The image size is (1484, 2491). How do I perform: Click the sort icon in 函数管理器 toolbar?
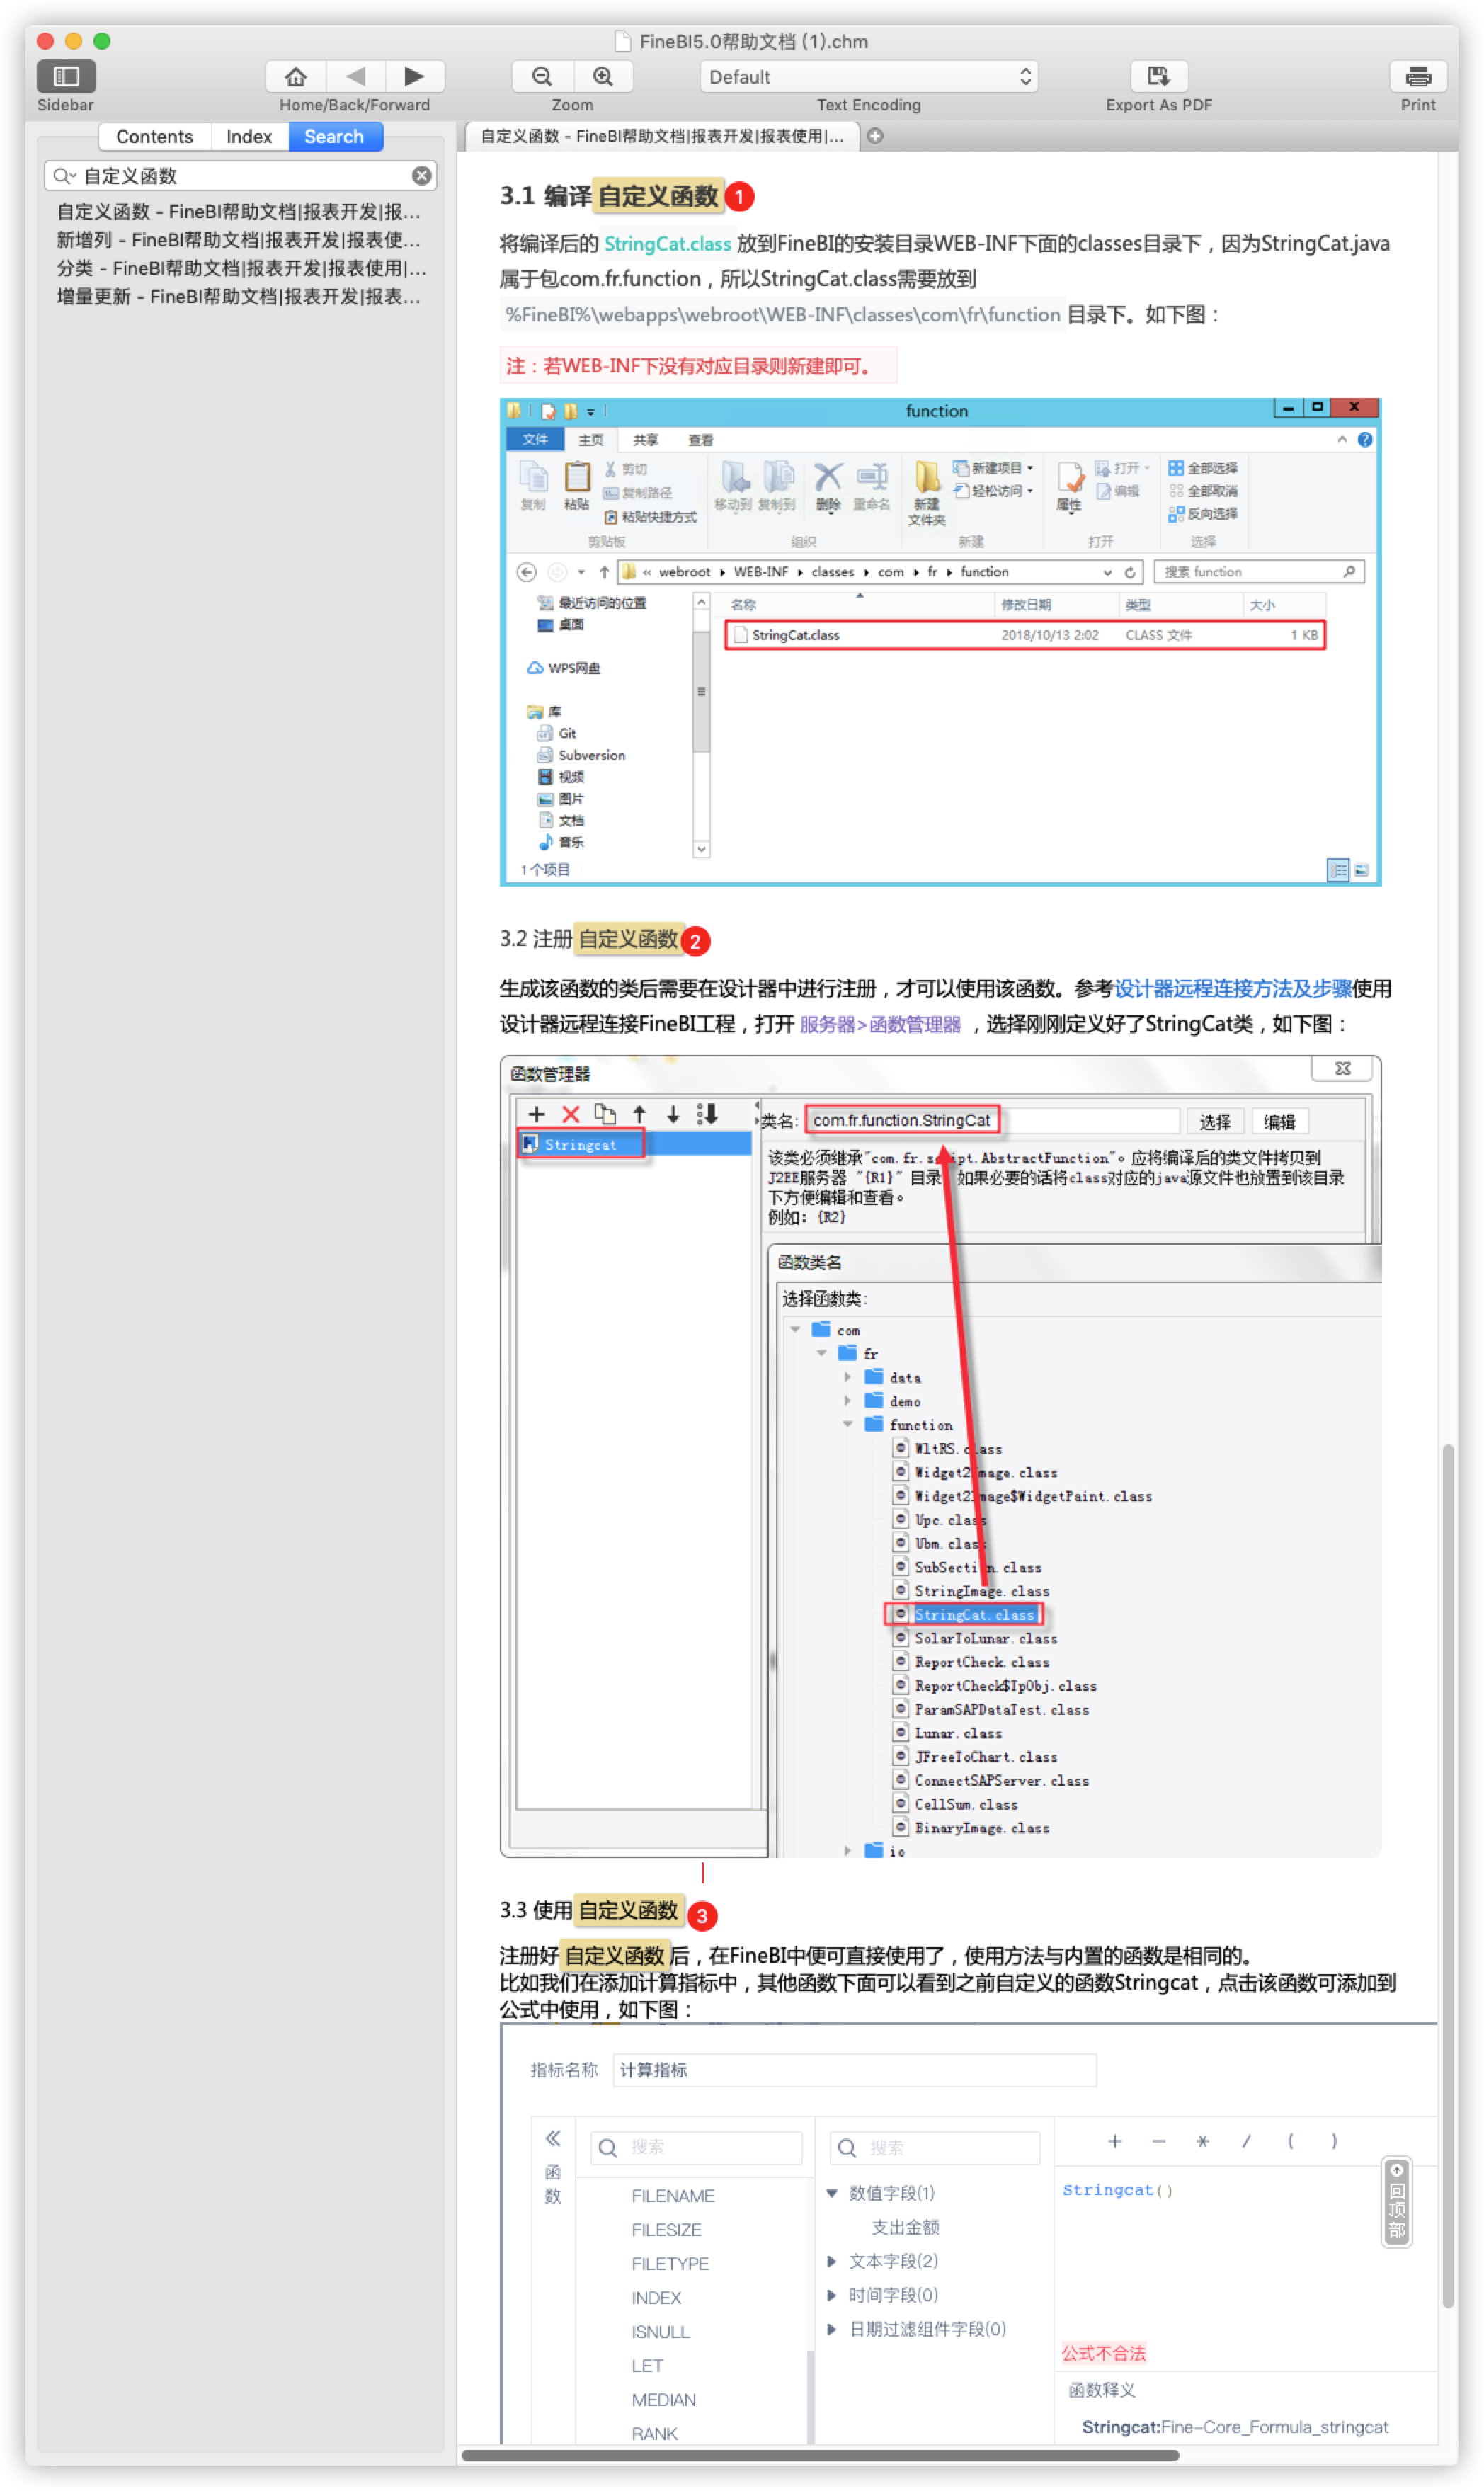pos(707,1113)
